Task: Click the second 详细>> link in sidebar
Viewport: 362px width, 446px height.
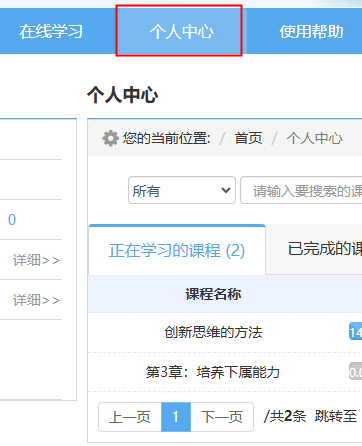Action: [36, 300]
